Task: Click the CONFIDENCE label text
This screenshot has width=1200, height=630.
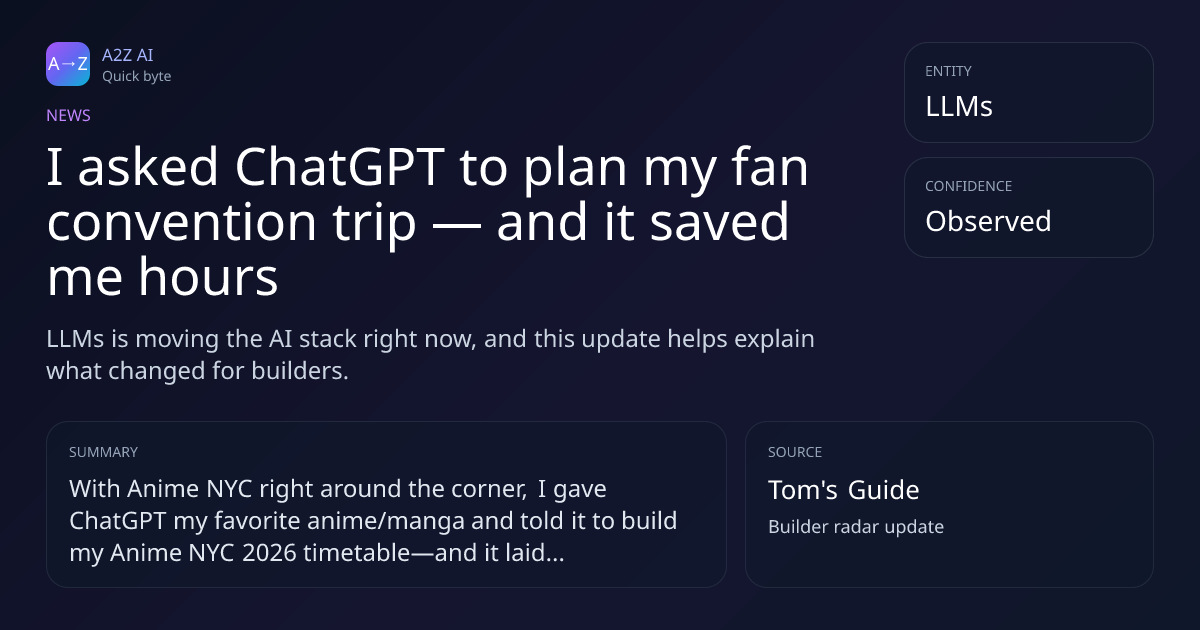Action: pyautogui.click(x=968, y=186)
